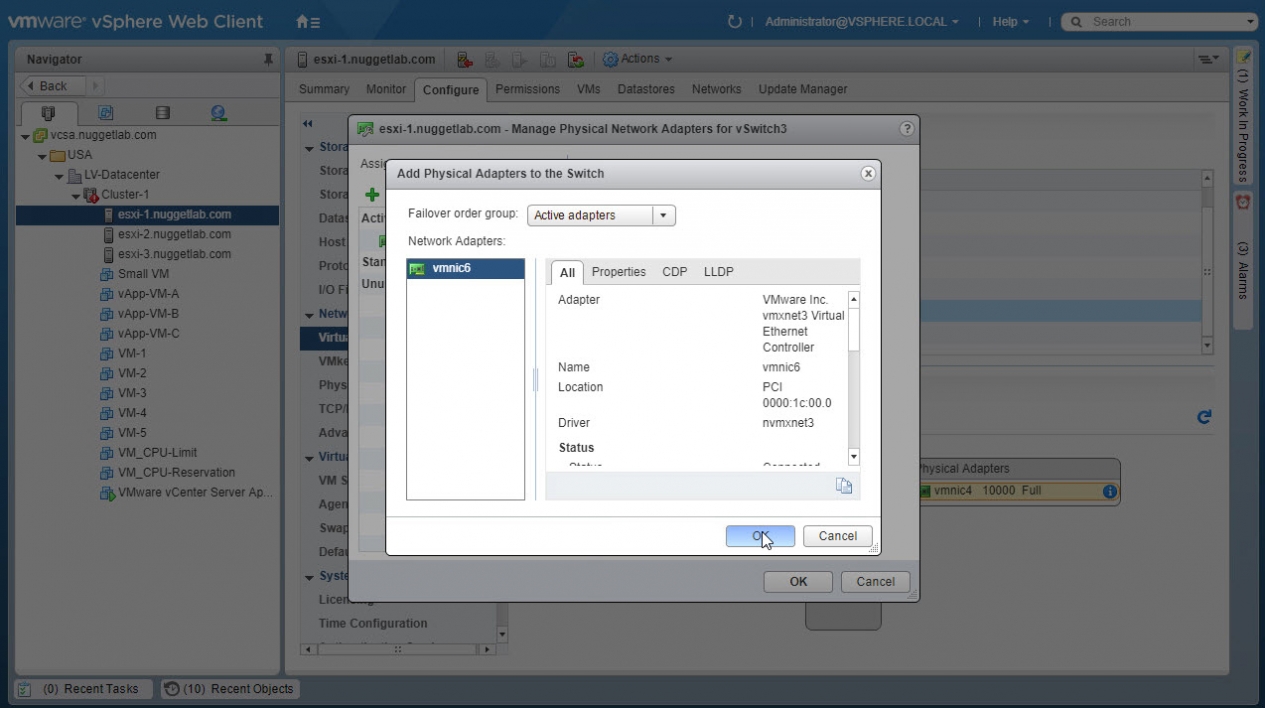Click the refresh icon beside Administrator account
1265x708 pixels.
pyautogui.click(x=735, y=21)
